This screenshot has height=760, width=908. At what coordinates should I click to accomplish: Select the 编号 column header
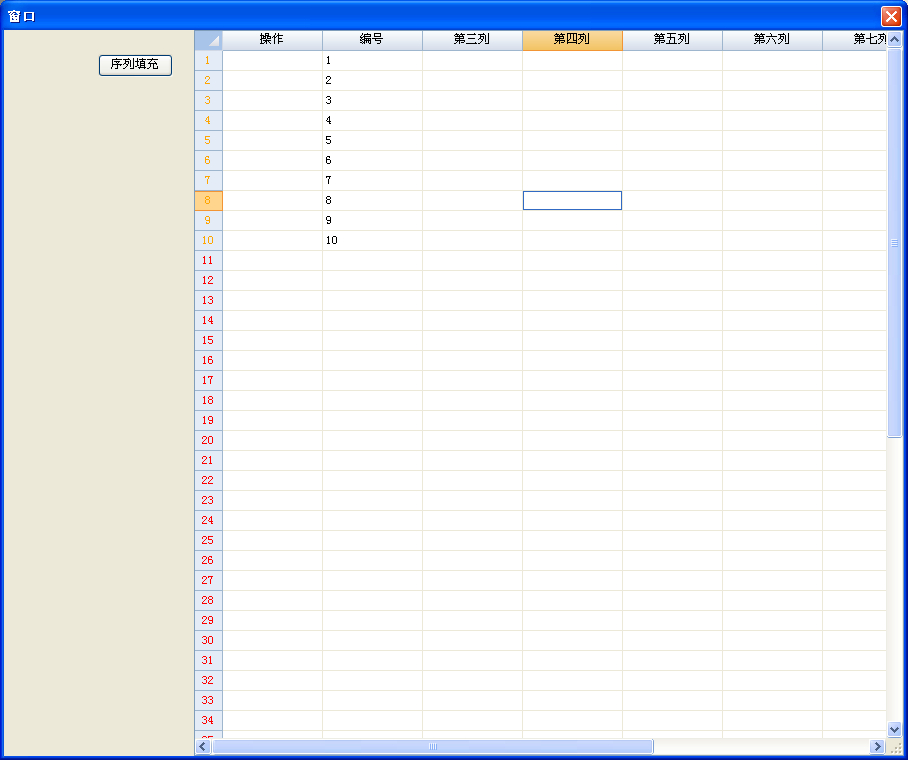coord(372,40)
